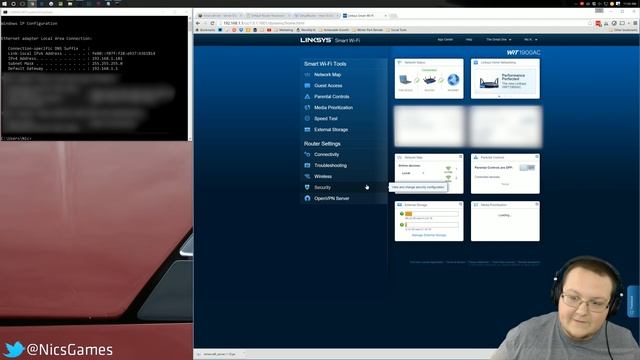This screenshot has height=360, width=640.
Task: Click the OpenVPN Server icon
Action: [307, 198]
